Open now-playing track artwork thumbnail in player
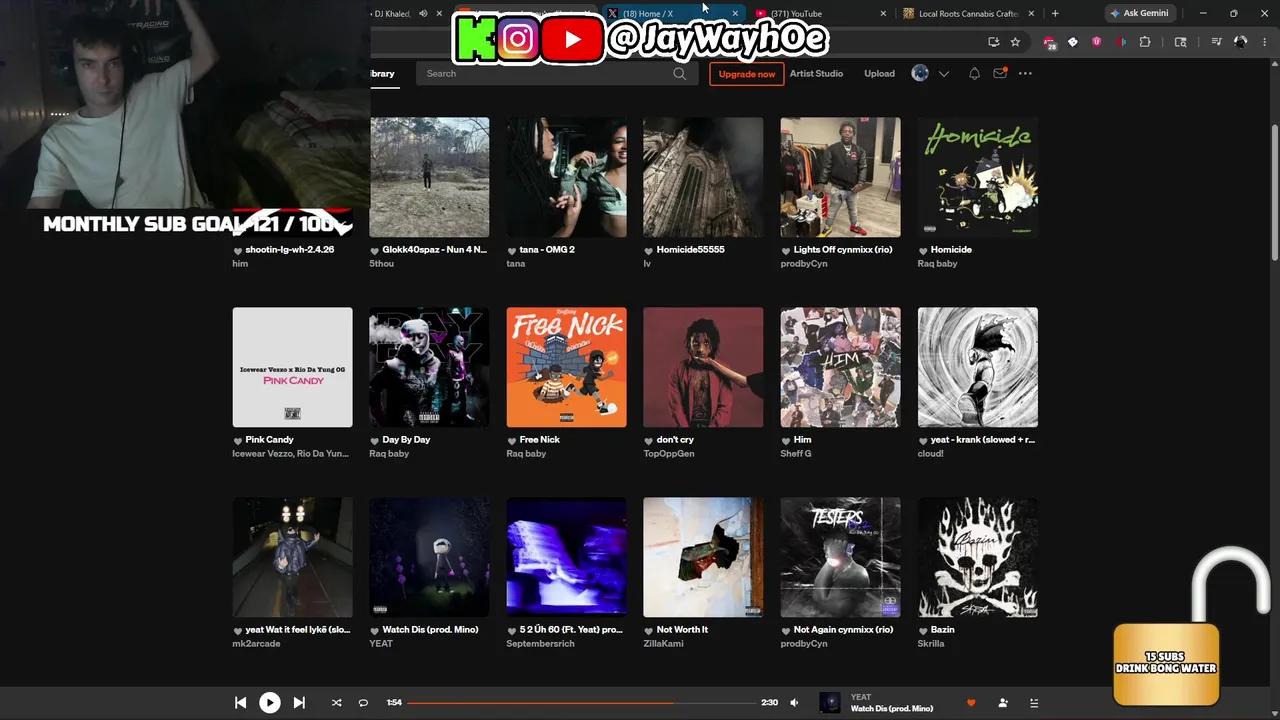 pyautogui.click(x=830, y=703)
